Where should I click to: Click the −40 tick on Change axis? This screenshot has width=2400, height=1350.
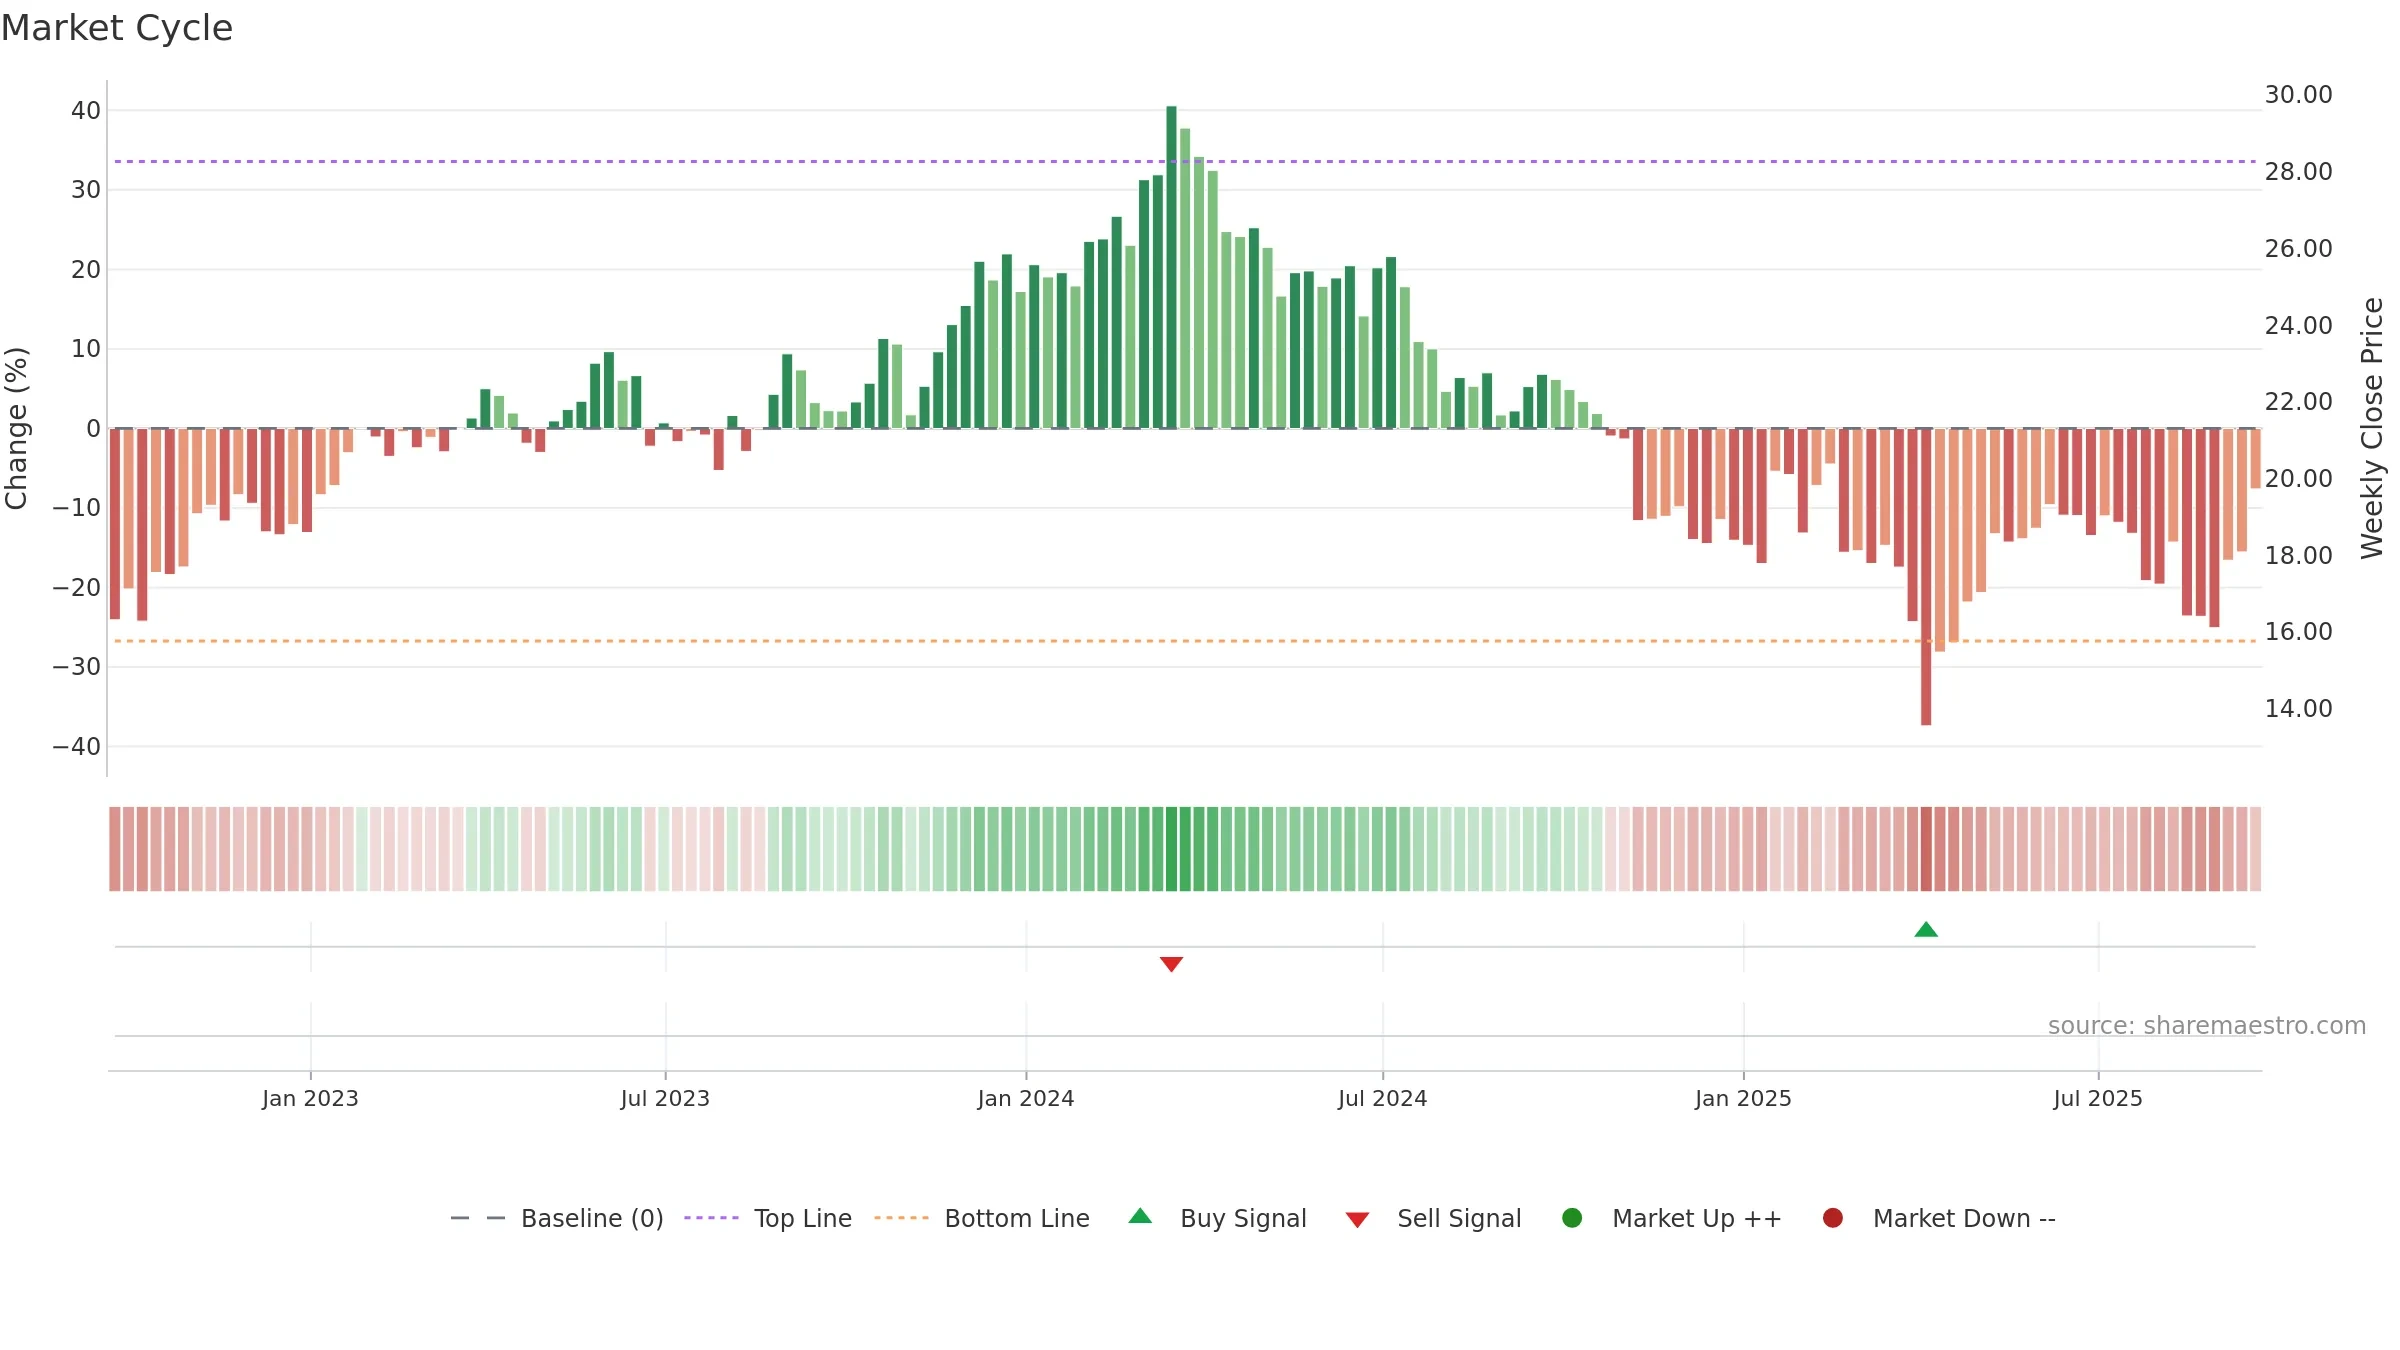77,747
